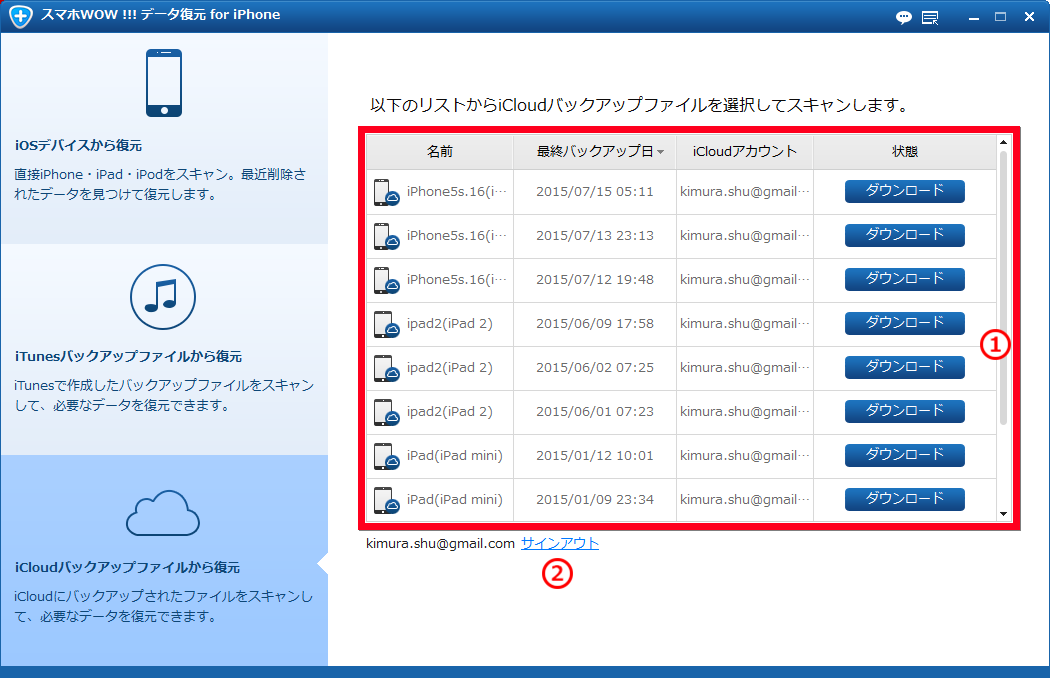Download the 2015/06/09 ipad2 backup
1050x678 pixels.
(x=904, y=323)
